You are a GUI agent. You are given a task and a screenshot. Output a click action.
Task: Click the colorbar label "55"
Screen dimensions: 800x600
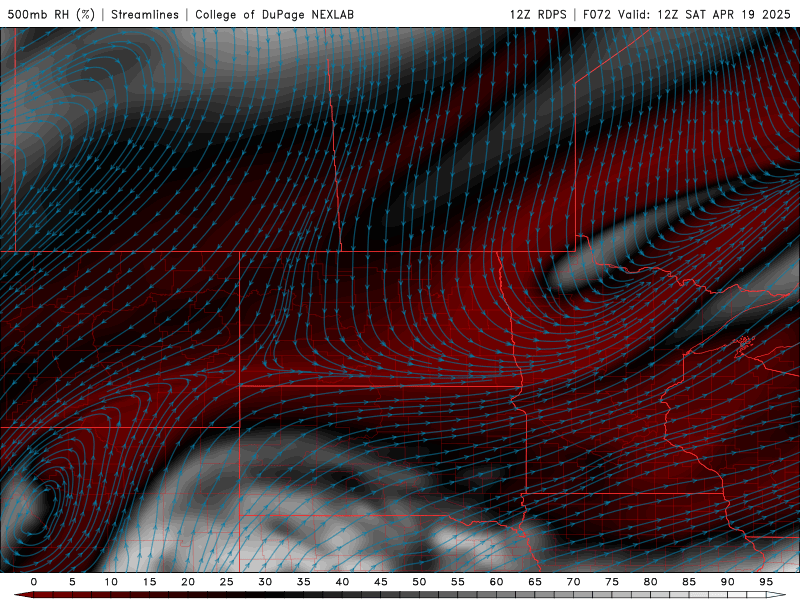pos(458,582)
